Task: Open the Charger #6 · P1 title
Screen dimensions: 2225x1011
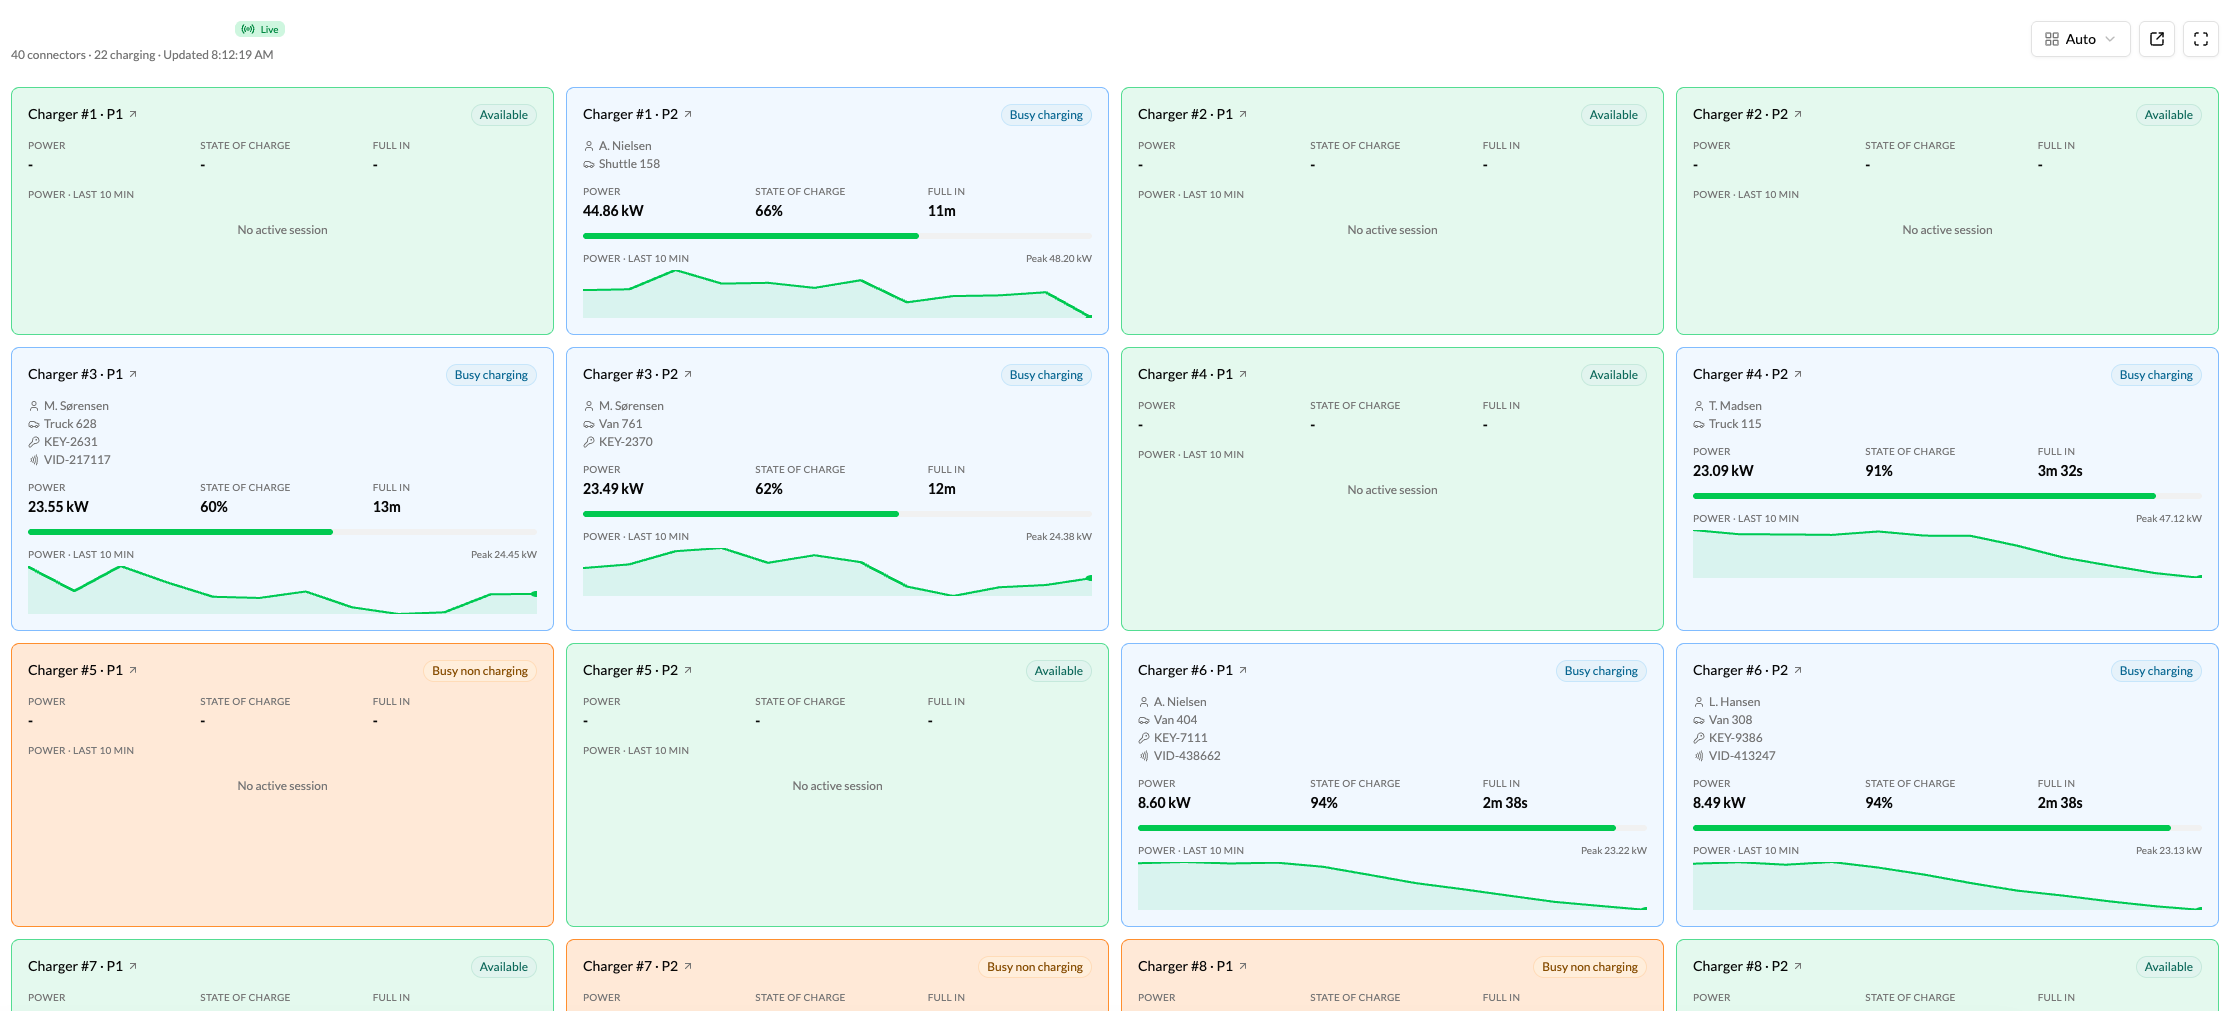Action: coord(1185,670)
